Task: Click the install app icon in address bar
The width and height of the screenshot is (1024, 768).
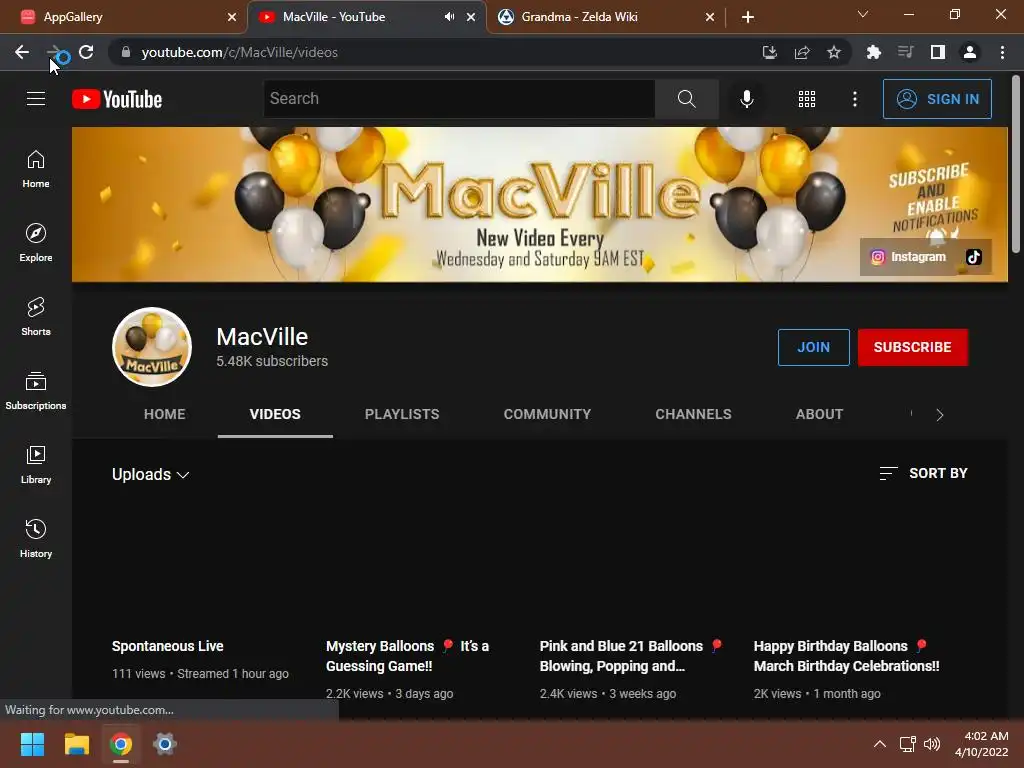Action: click(x=770, y=52)
